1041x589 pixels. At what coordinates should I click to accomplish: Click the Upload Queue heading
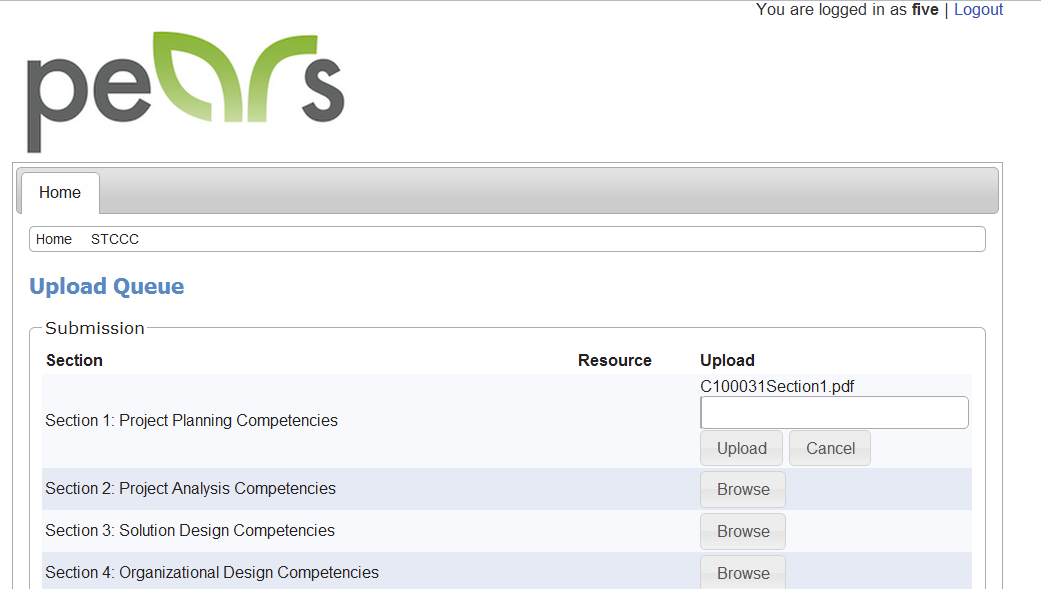(107, 287)
